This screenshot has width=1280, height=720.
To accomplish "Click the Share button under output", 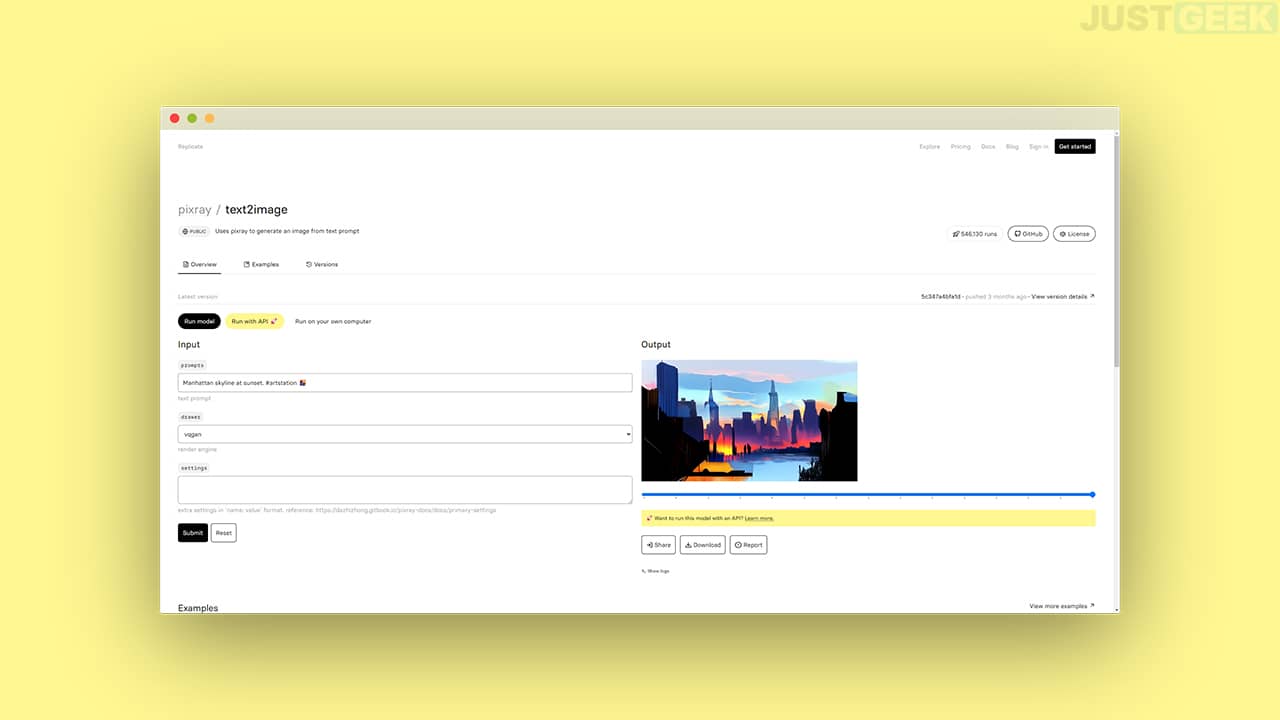I will (x=658, y=545).
